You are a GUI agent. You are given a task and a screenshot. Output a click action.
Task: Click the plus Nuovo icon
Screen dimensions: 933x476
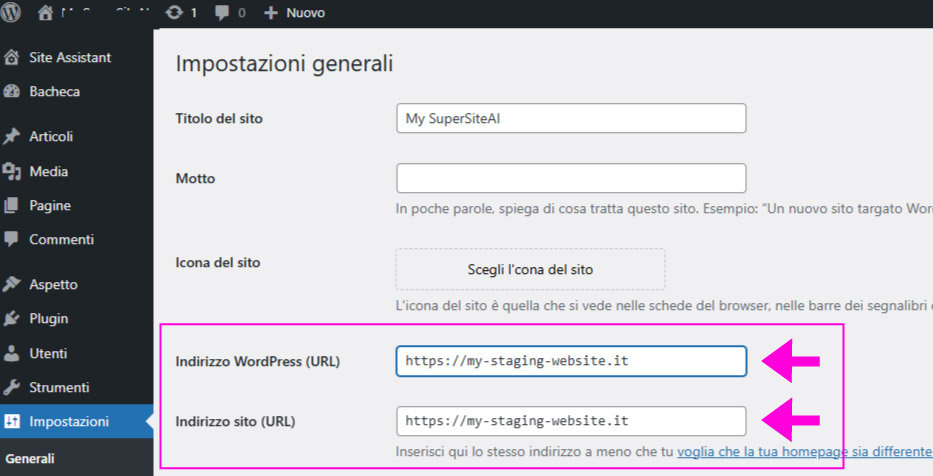point(271,14)
